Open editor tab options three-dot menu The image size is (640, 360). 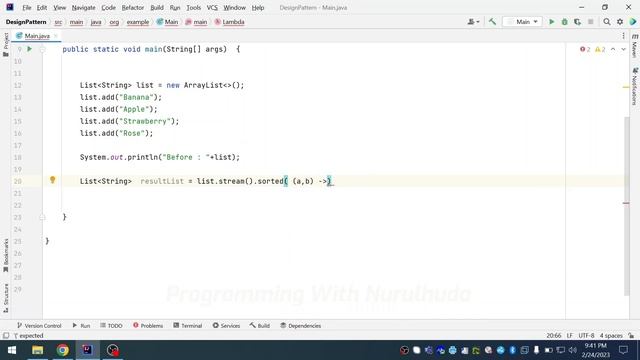623,36
